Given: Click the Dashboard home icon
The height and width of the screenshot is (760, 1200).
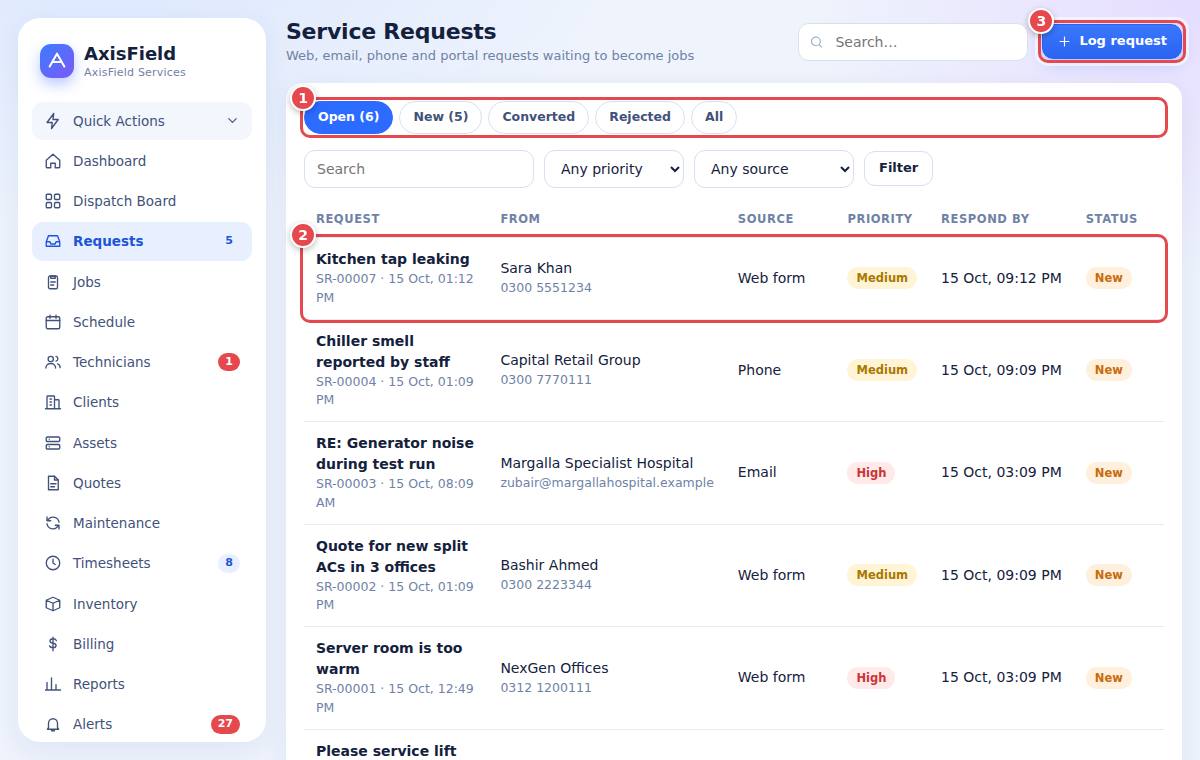Looking at the screenshot, I should pyautogui.click(x=53, y=161).
